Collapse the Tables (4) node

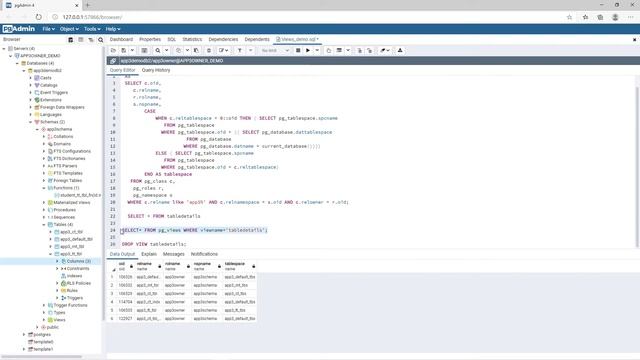[44, 224]
